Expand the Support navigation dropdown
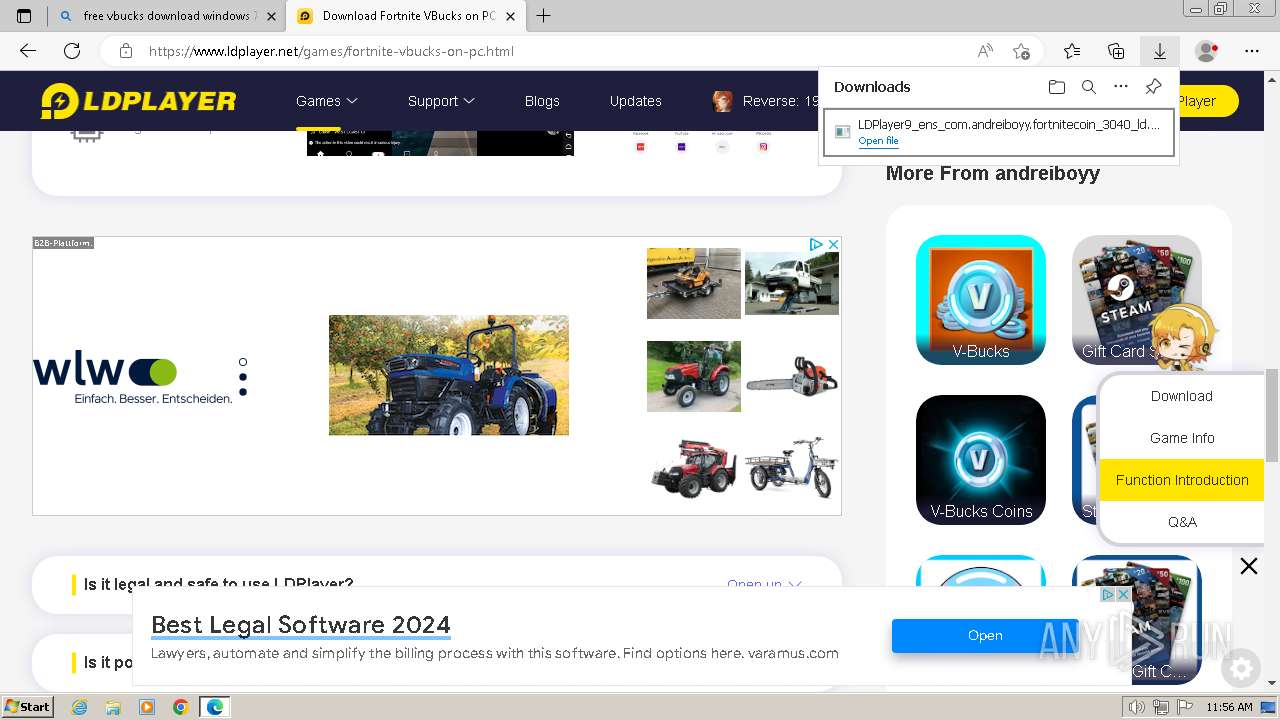This screenshot has height=720, width=1280. [441, 101]
